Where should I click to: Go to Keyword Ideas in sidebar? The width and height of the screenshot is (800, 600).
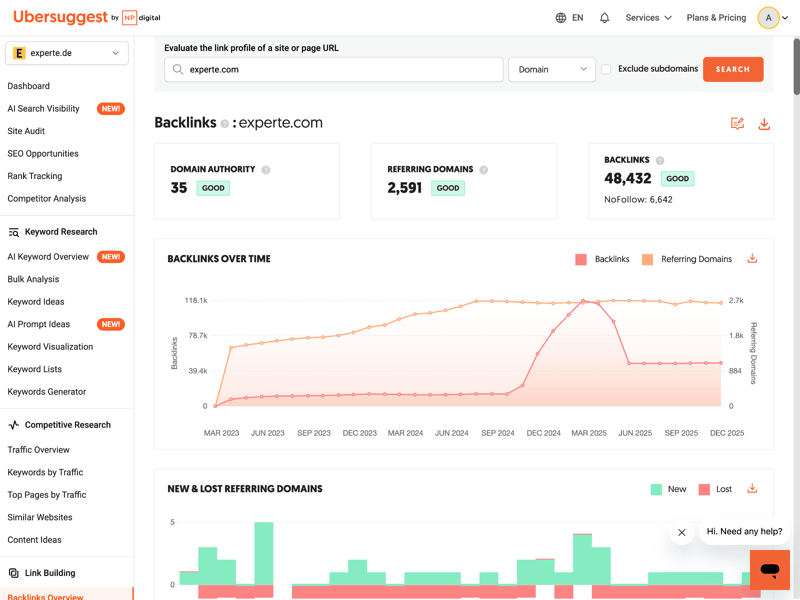36,302
